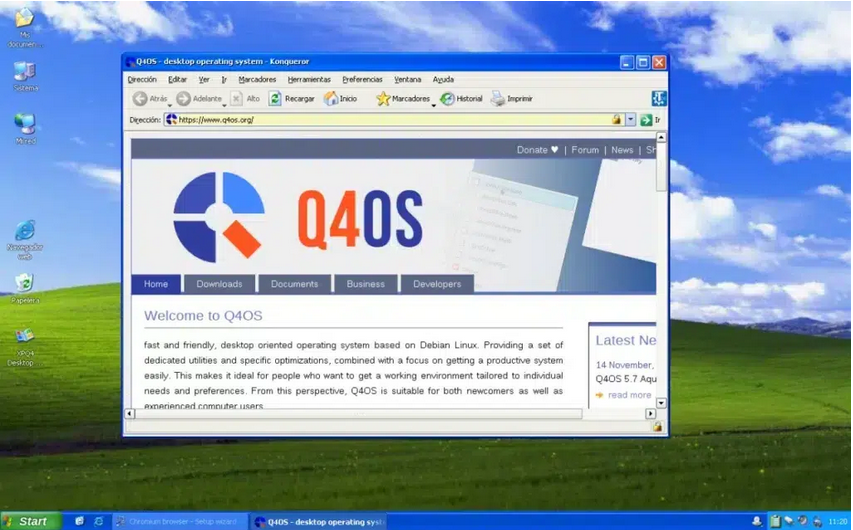The height and width of the screenshot is (530, 853).
Task: Click the lock icon in the address bar
Action: point(616,119)
